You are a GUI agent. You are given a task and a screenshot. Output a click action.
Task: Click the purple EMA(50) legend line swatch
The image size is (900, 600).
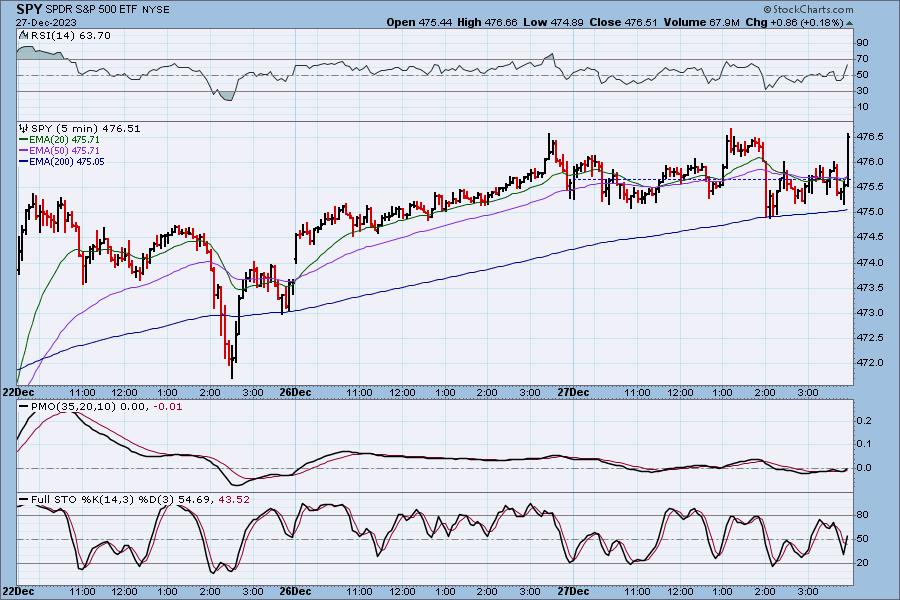click(24, 150)
